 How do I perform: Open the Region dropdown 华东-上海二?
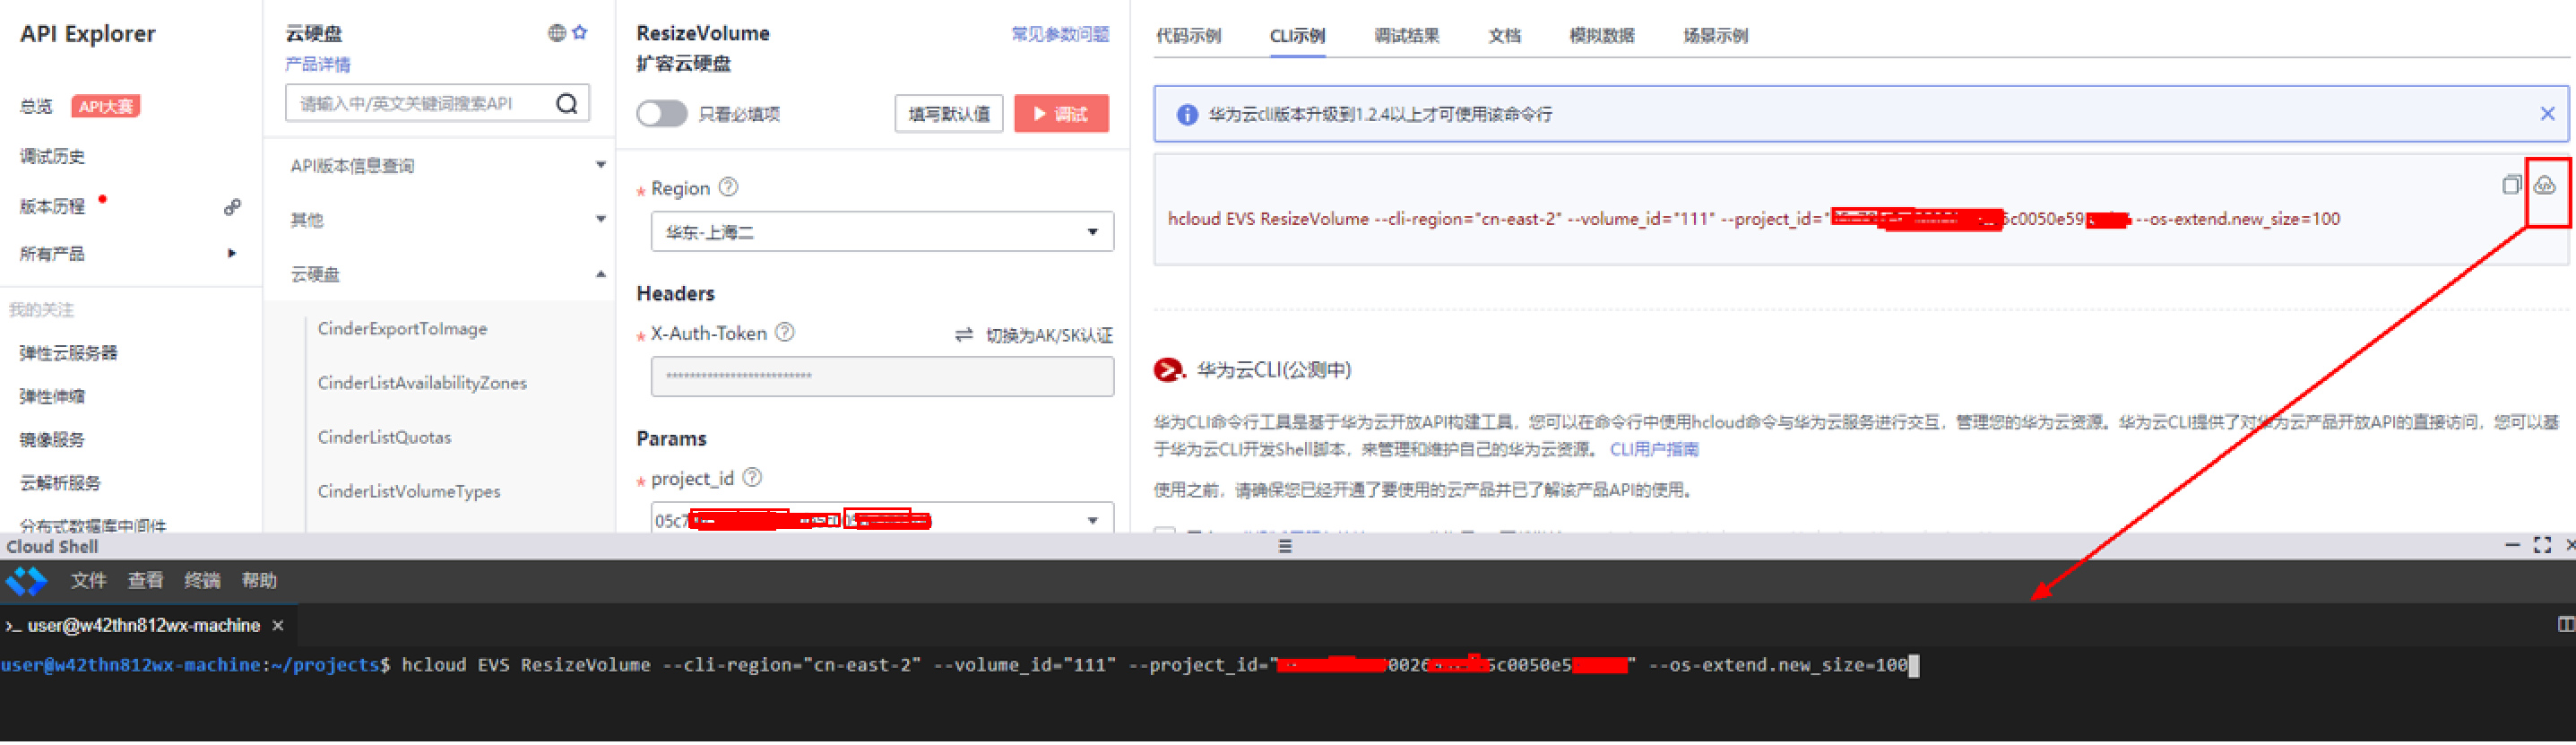882,232
